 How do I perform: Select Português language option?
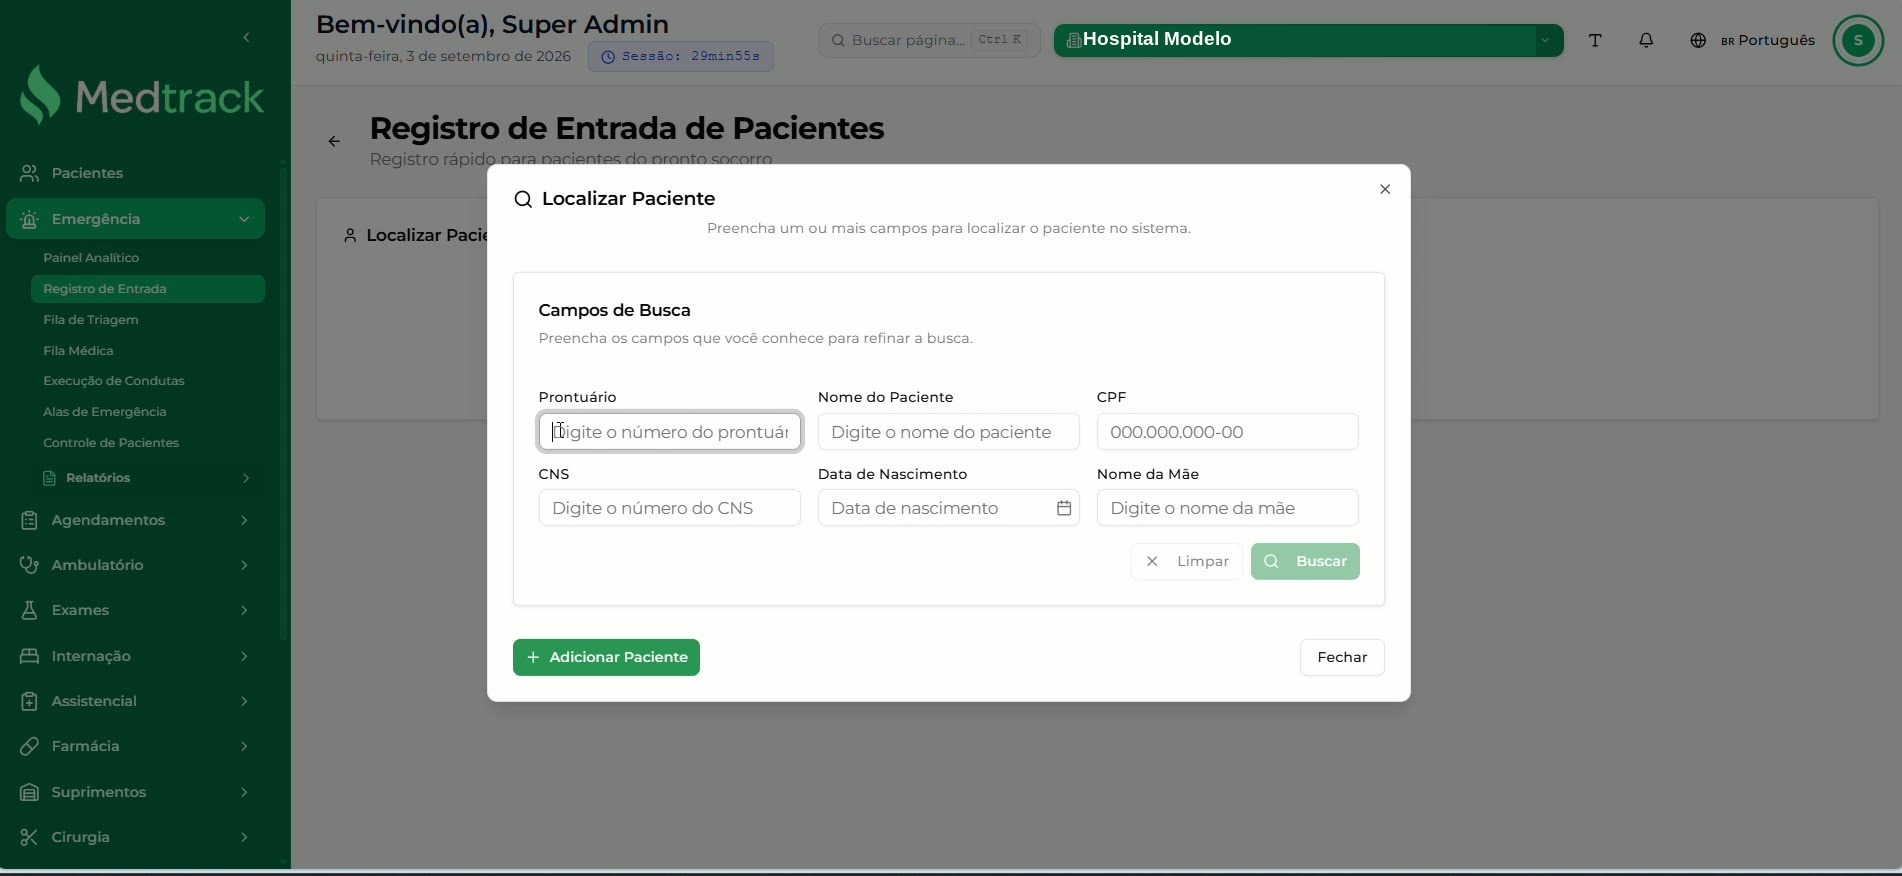(1767, 40)
